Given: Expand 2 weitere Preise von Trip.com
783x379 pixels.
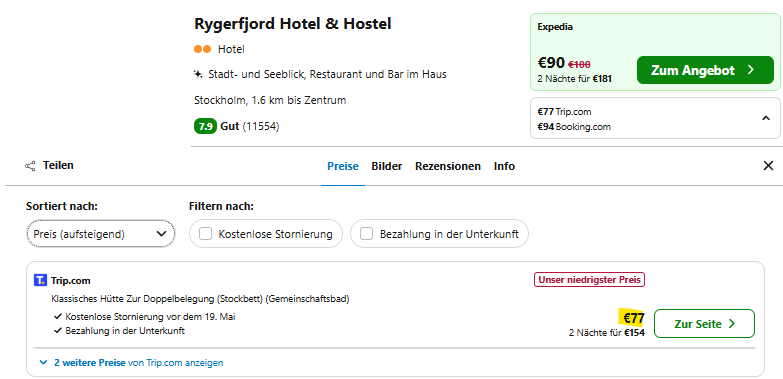Looking at the screenshot, I should coord(132,363).
